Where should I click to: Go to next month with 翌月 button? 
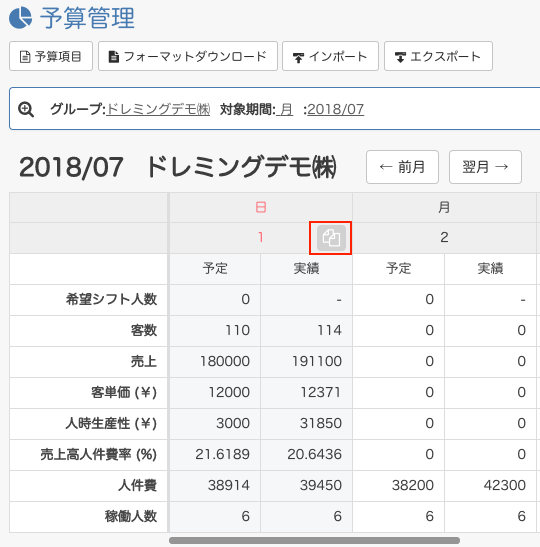tap(485, 167)
